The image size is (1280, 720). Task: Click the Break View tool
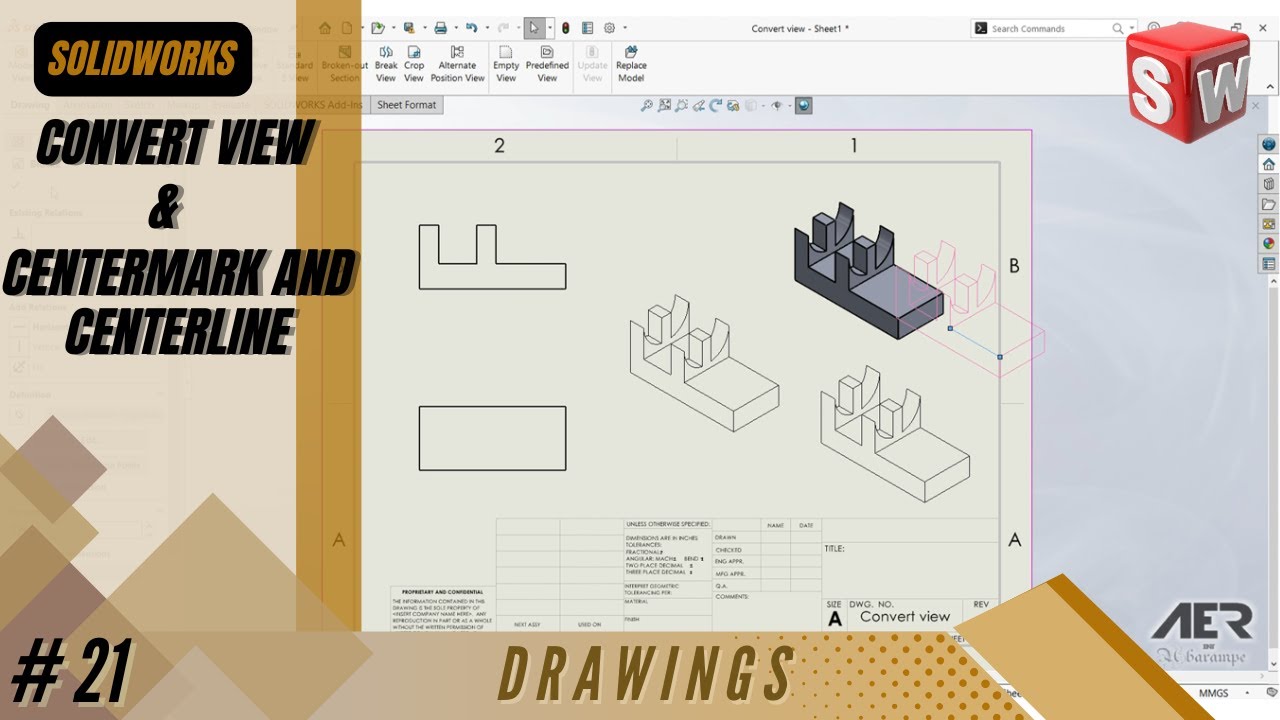(x=386, y=64)
